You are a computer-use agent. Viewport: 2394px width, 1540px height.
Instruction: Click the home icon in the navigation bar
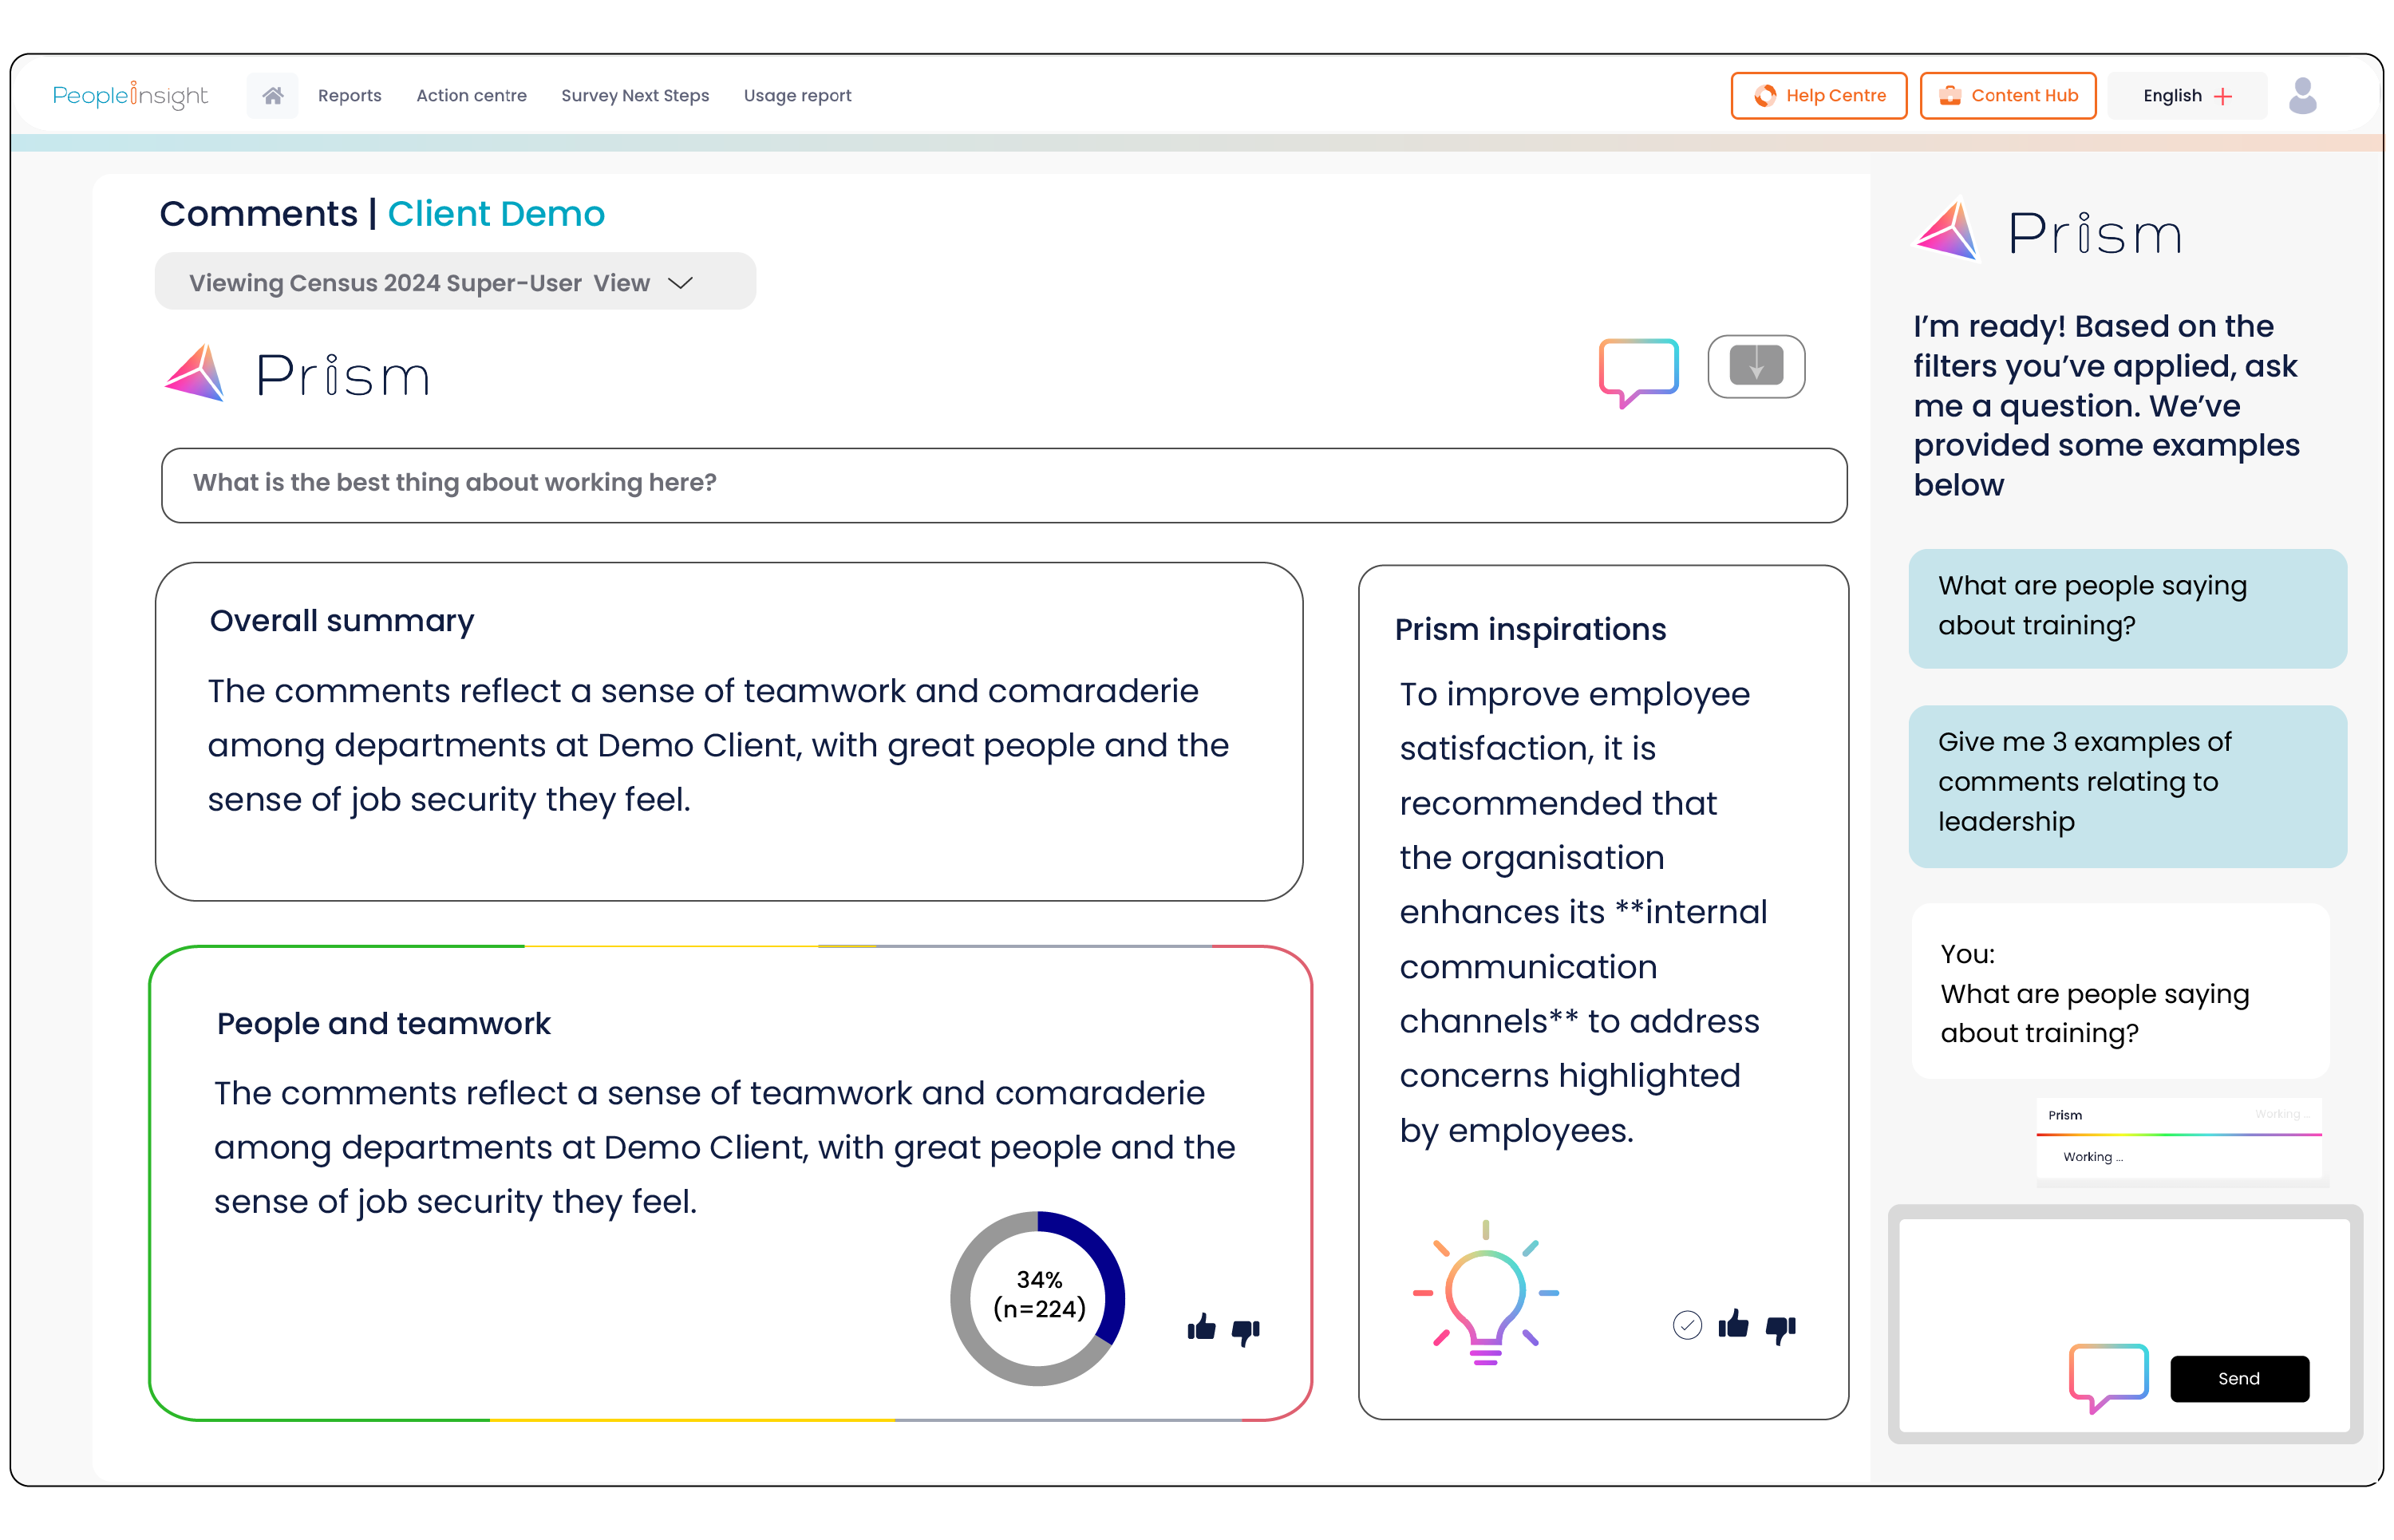tap(272, 94)
